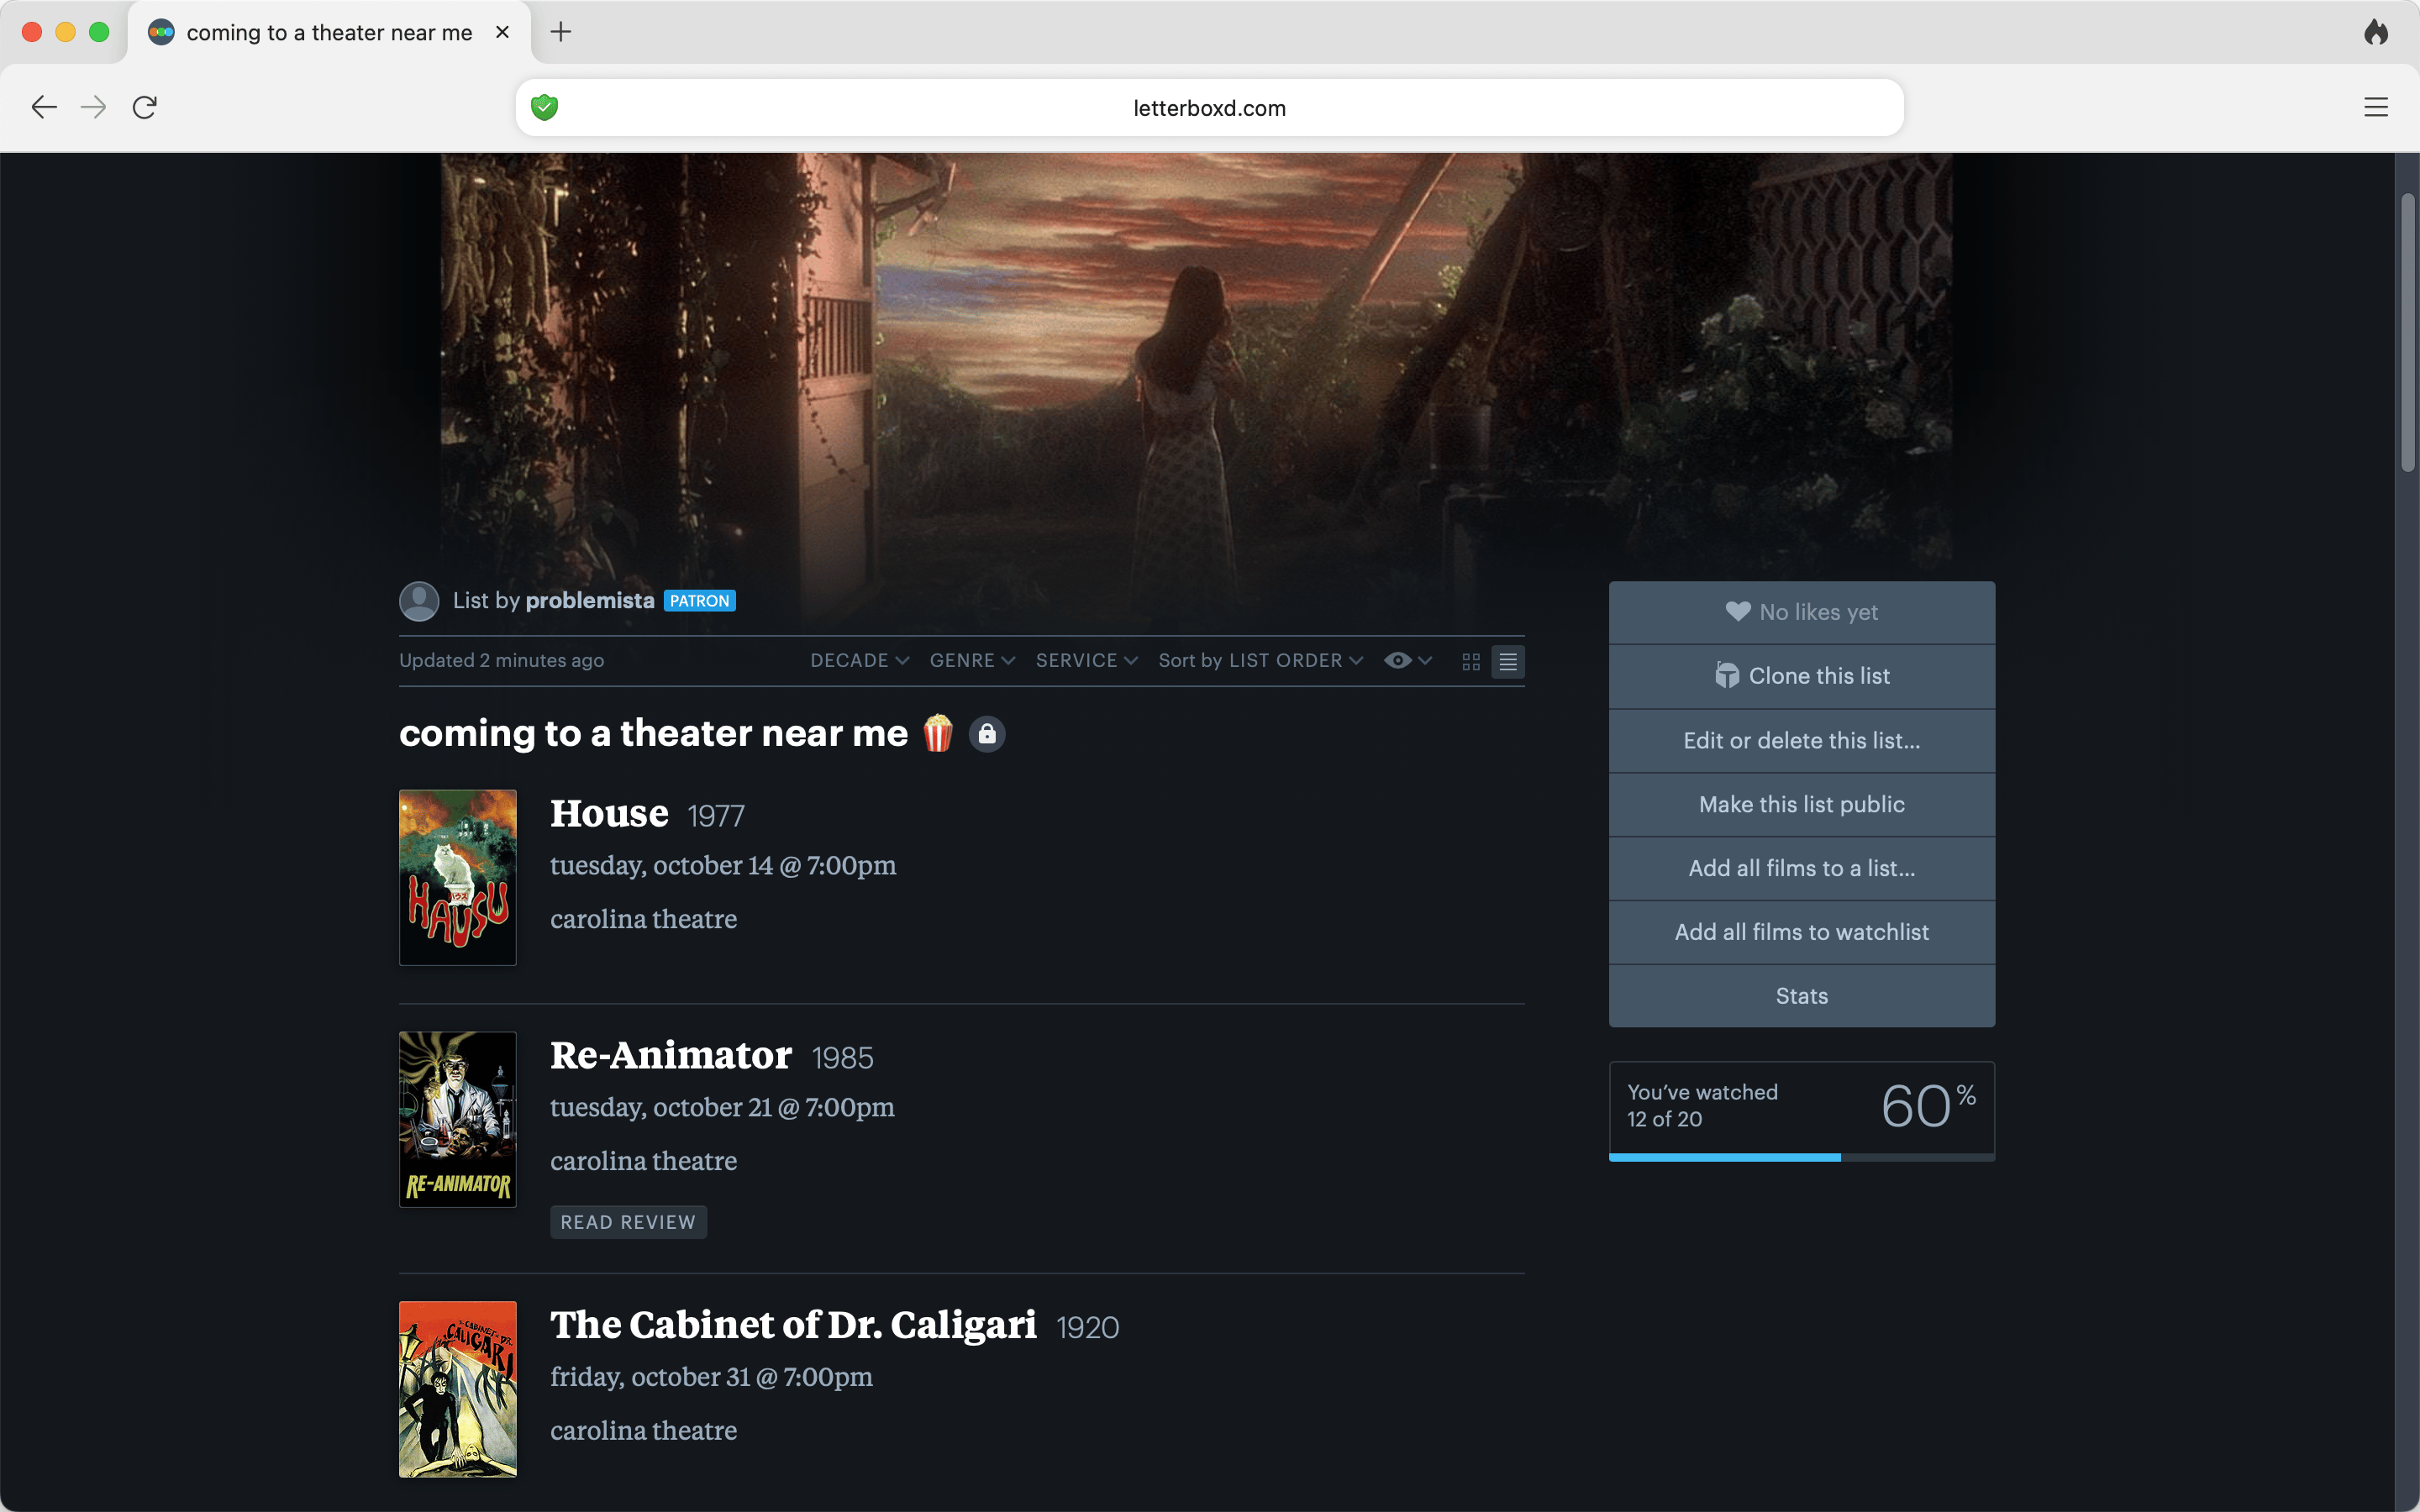Expand the SERVICE filter dropdown
This screenshot has width=2420, height=1512.
(1086, 660)
